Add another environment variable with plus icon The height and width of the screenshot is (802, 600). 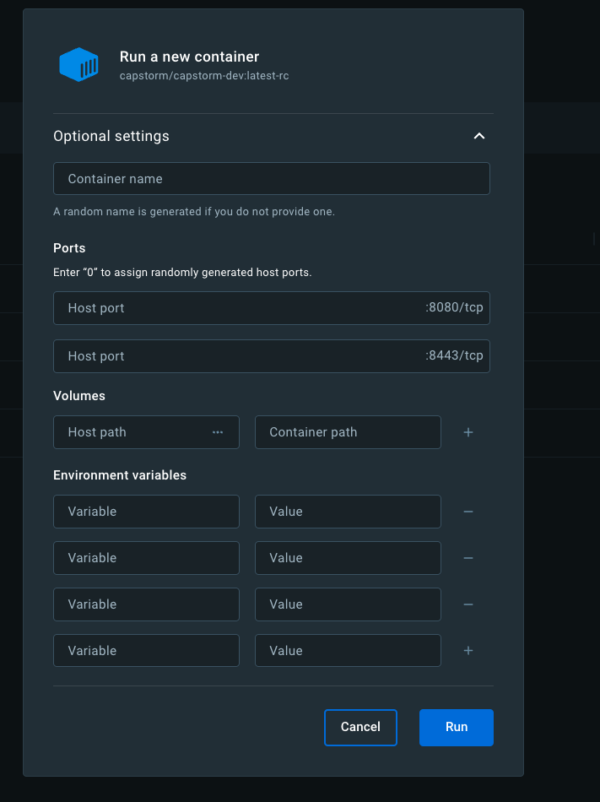click(468, 650)
